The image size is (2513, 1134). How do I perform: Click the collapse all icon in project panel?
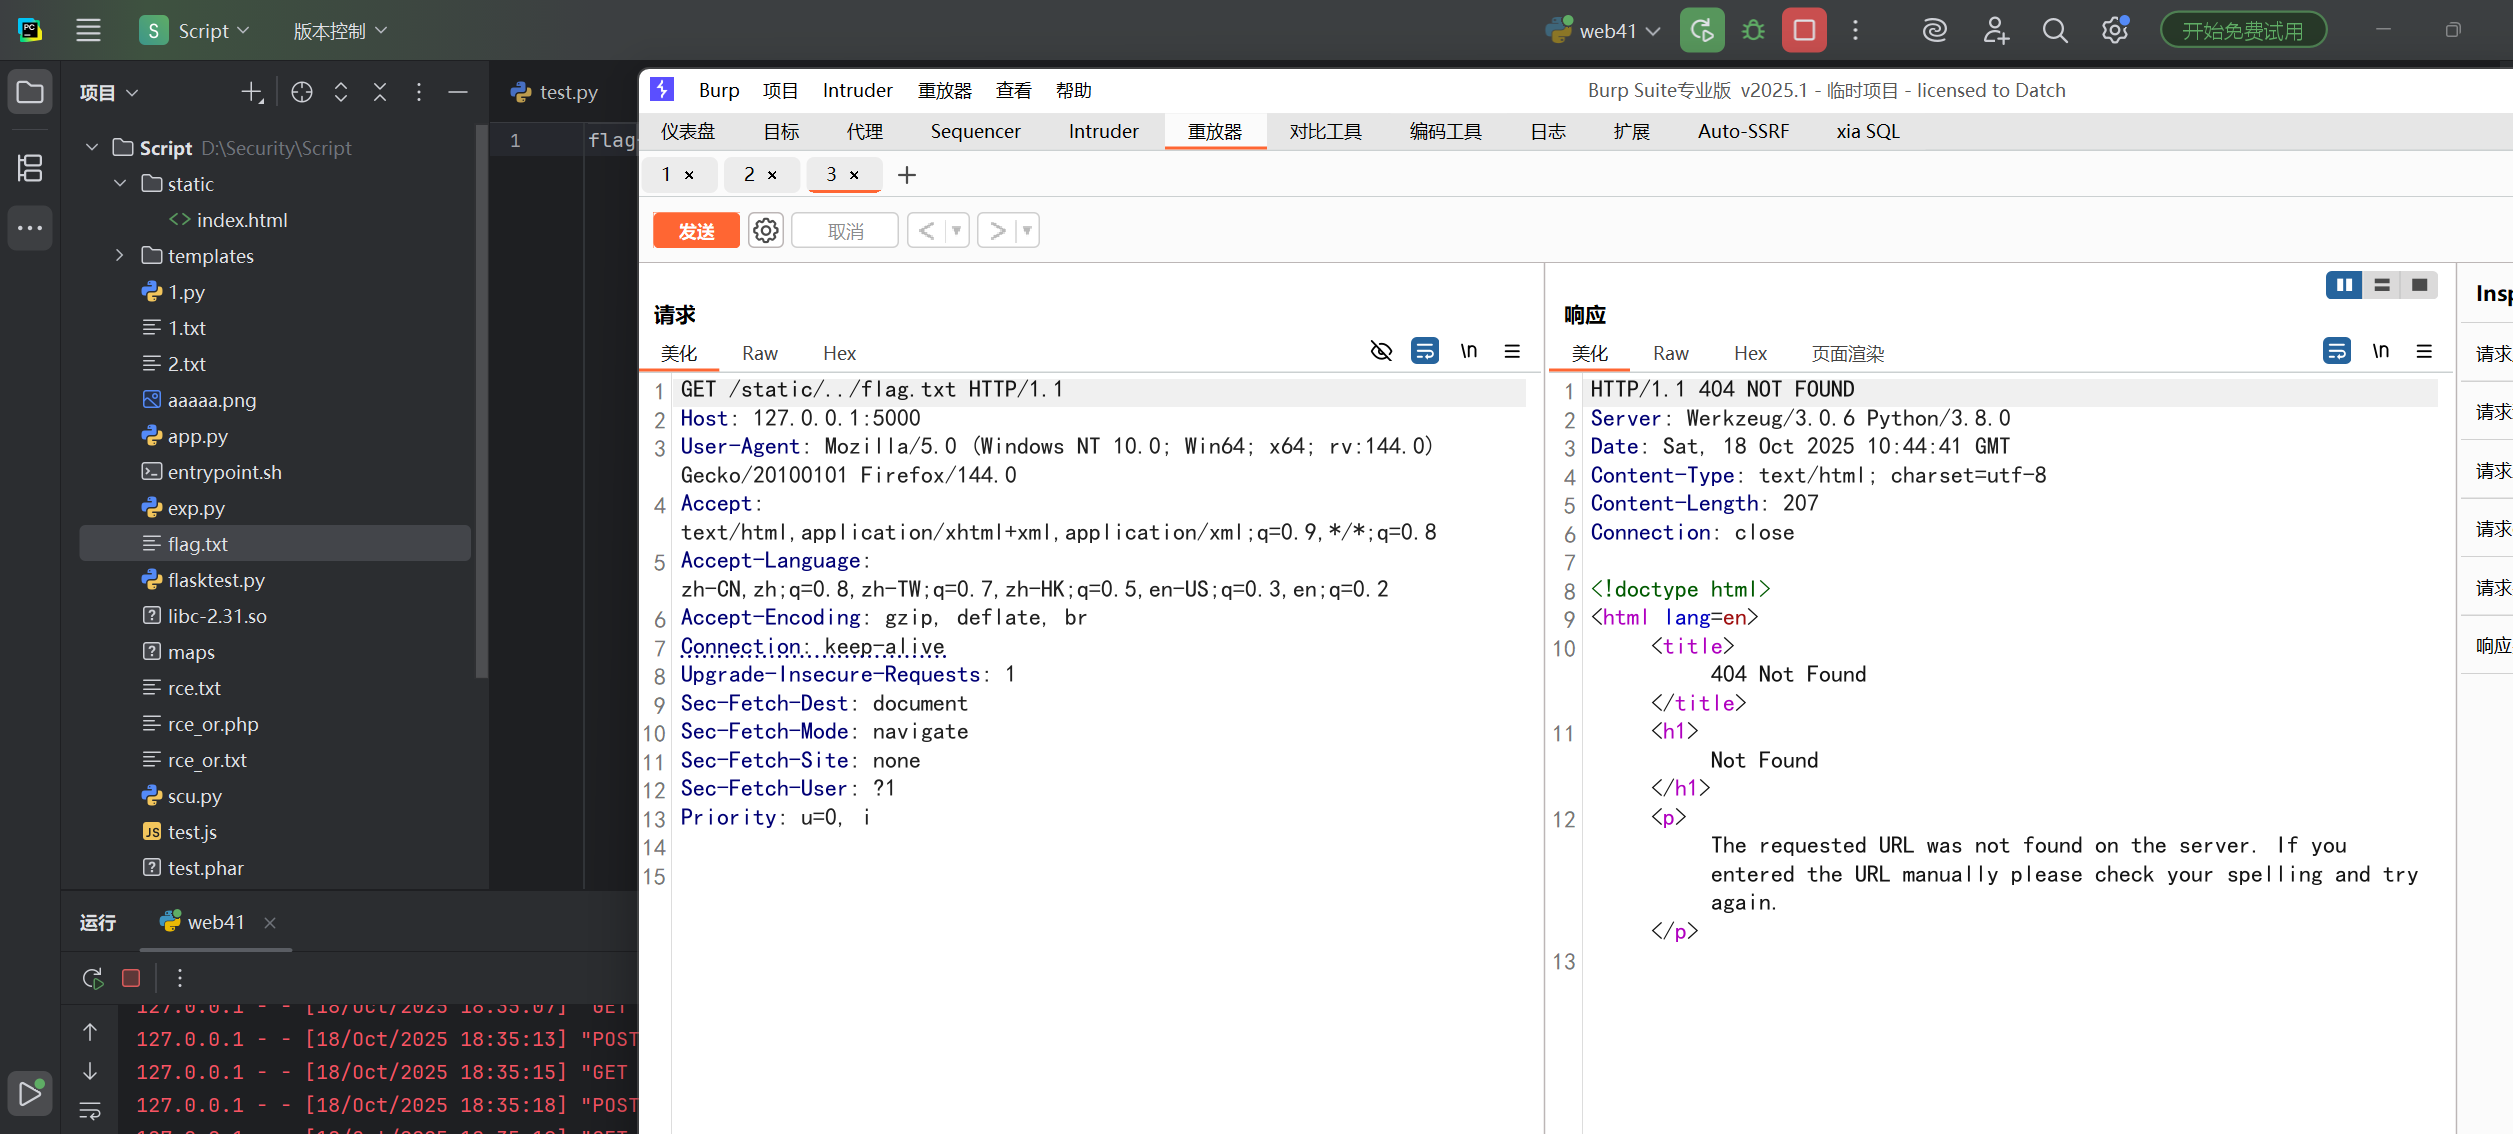[x=380, y=92]
